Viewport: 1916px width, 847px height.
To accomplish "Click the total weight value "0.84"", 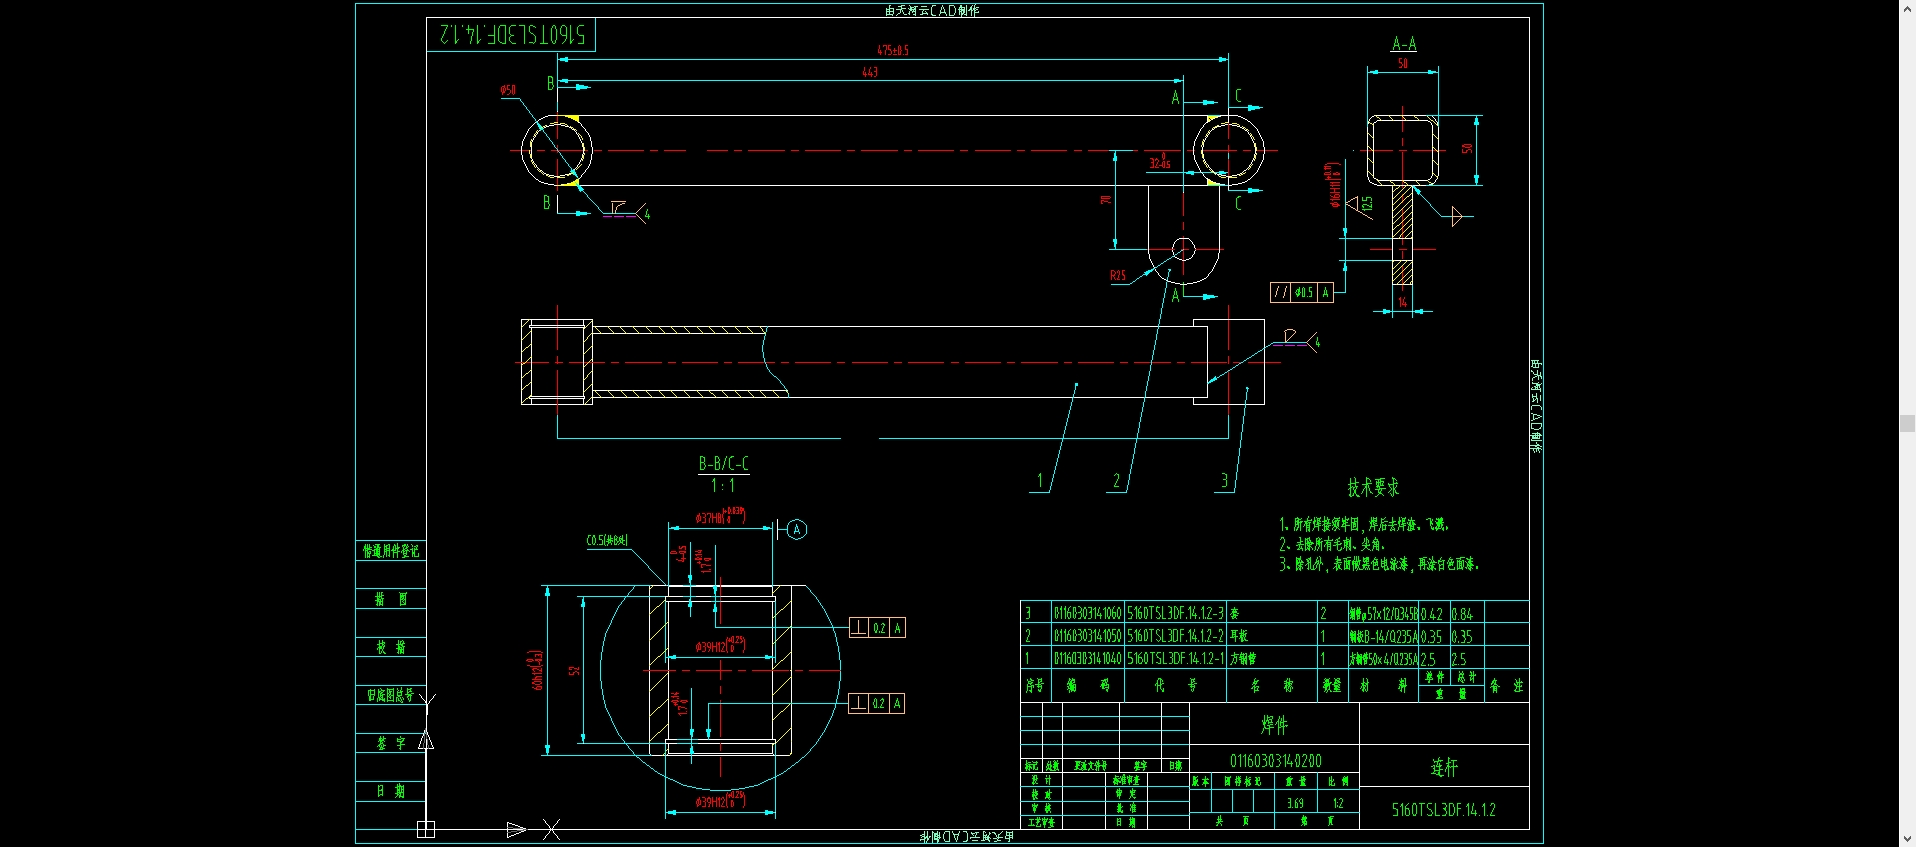I will (x=1462, y=614).
